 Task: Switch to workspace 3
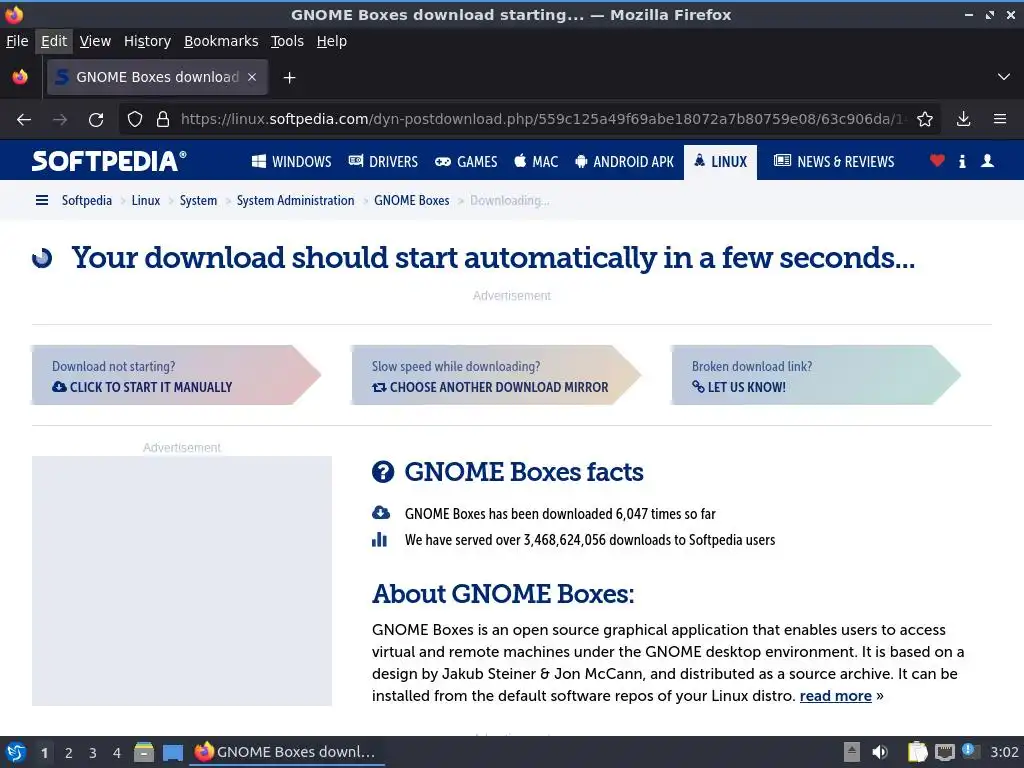tap(93, 753)
